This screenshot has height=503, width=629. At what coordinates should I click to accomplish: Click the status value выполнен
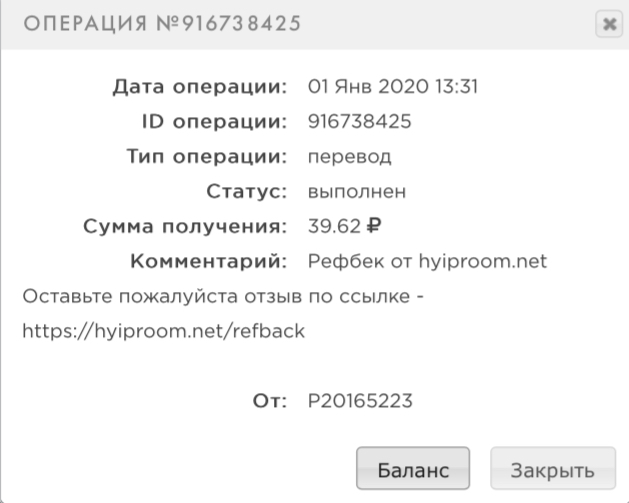tap(357, 191)
